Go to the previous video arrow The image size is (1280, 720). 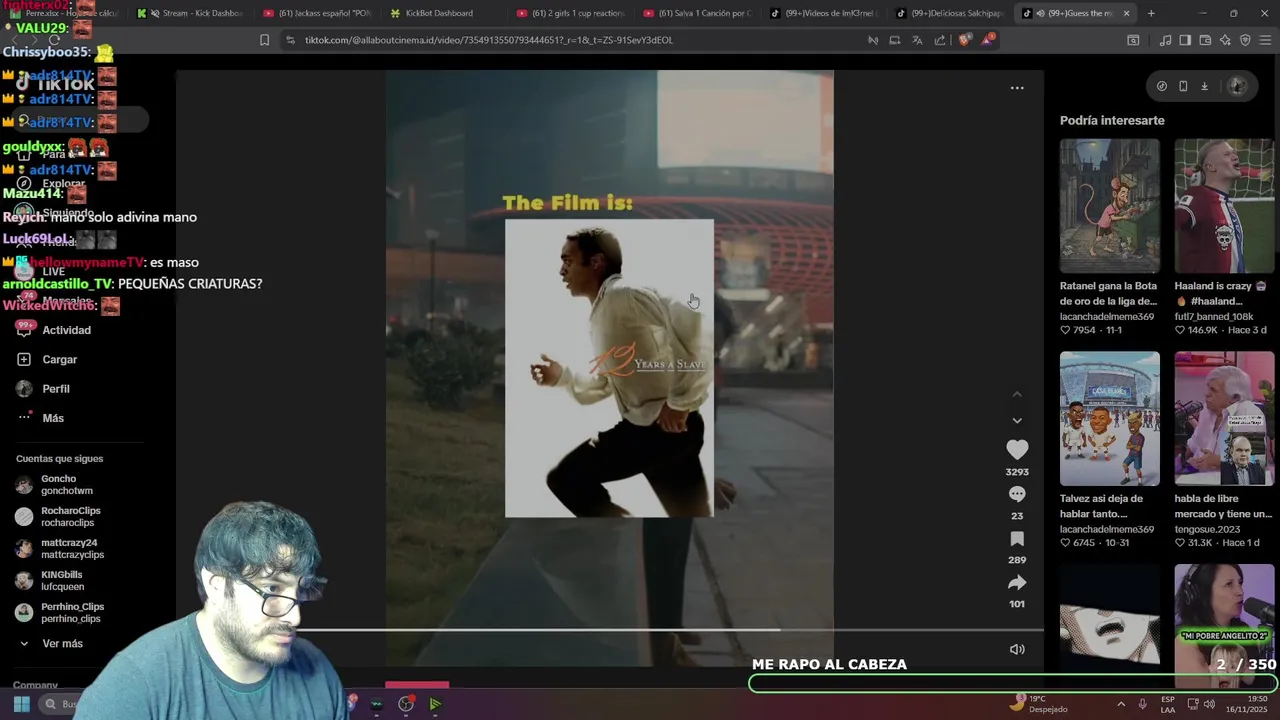tap(1017, 394)
